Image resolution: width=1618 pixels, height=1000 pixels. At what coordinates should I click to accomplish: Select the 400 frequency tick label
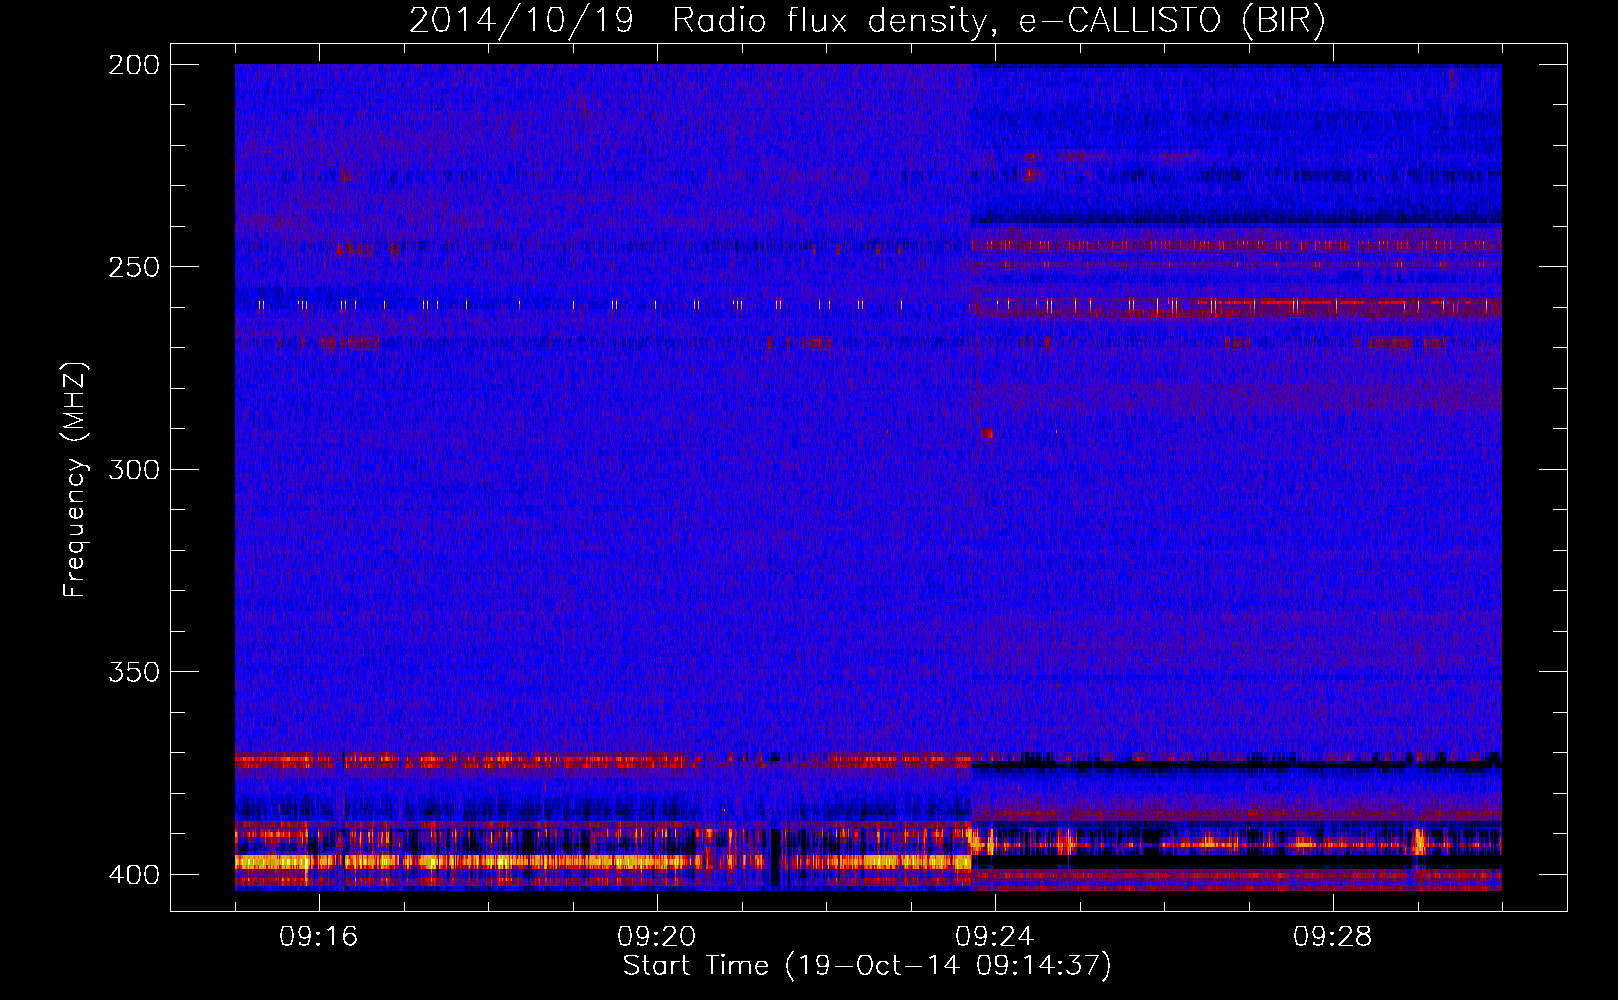click(134, 874)
